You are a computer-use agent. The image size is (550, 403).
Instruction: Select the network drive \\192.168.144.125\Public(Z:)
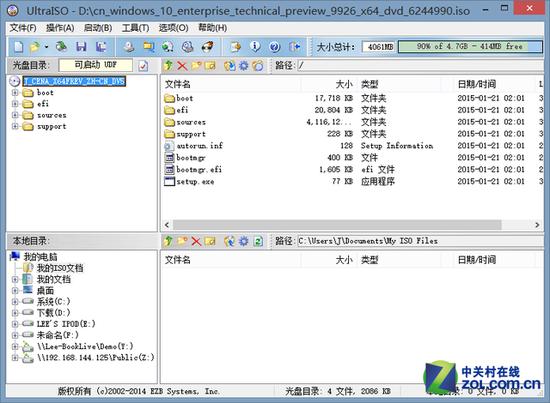pos(95,358)
